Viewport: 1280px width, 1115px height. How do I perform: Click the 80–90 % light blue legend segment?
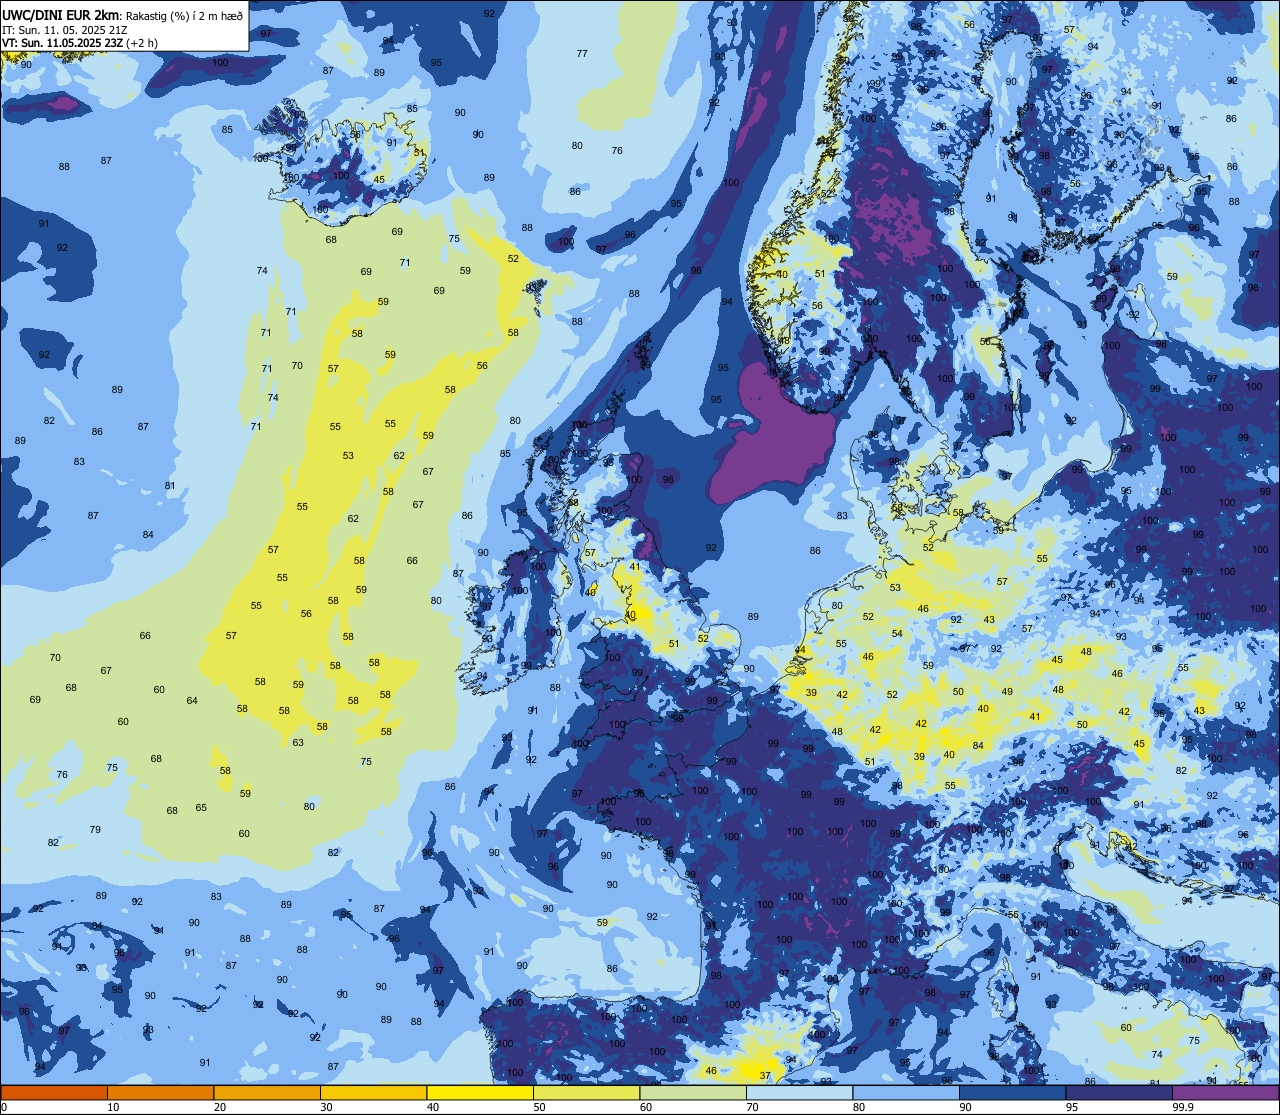pos(906,1092)
